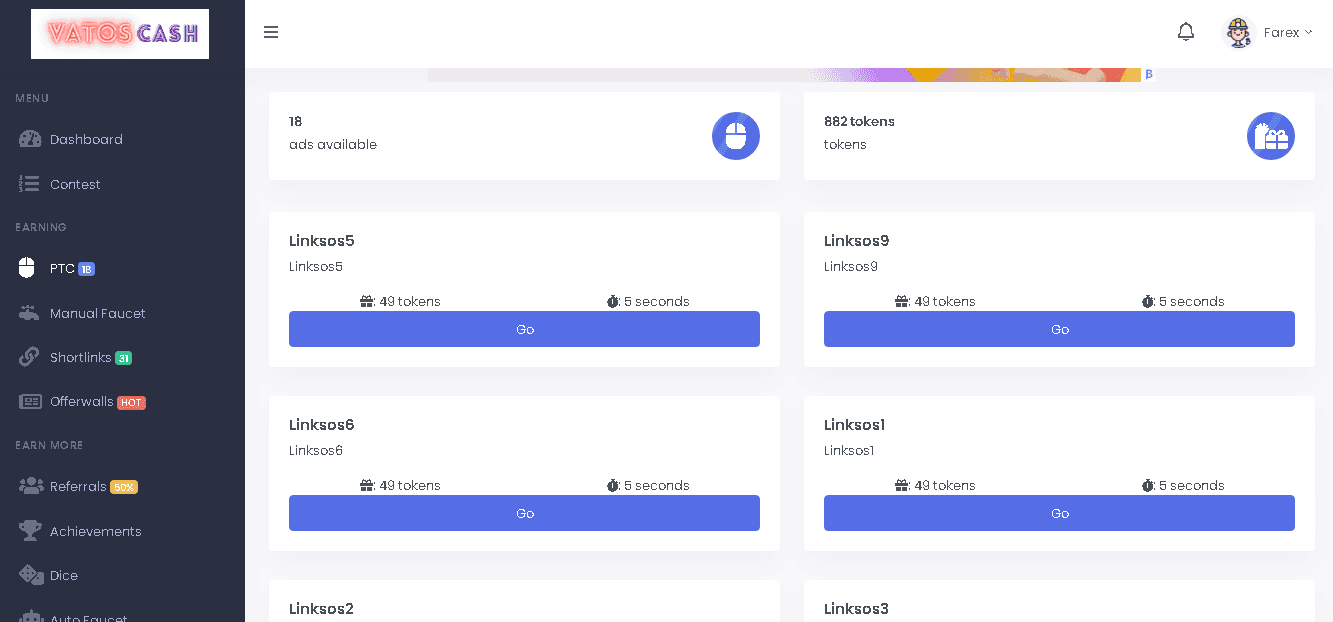The width and height of the screenshot is (1333, 622).
Task: Open the Shortlinks menu item
Action: coord(80,357)
